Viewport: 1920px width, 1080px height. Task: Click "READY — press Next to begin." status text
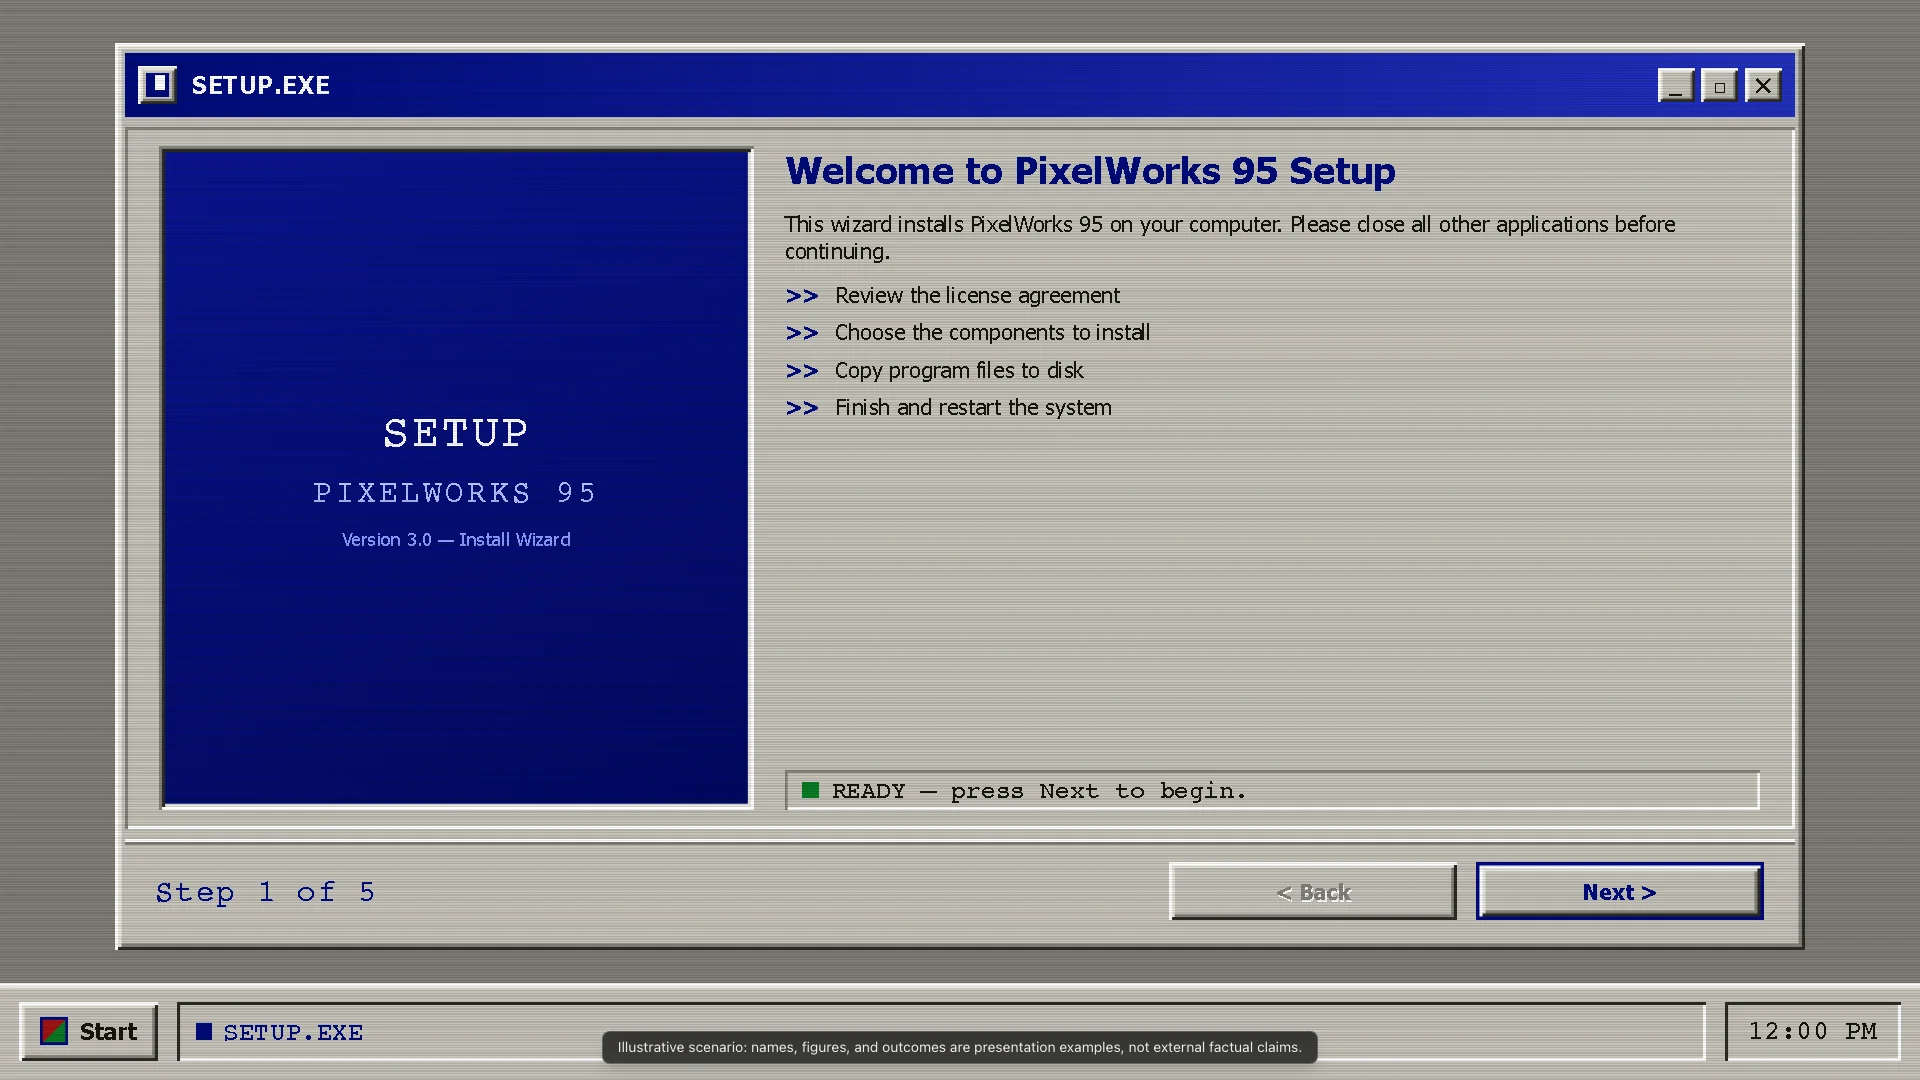1039,791
